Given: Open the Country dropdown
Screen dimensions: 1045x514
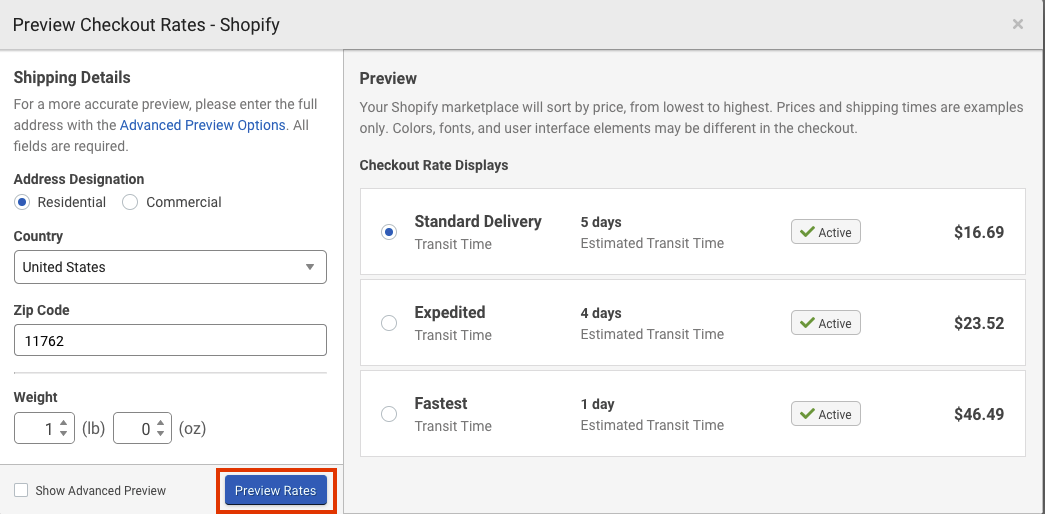Looking at the screenshot, I should tap(170, 267).
